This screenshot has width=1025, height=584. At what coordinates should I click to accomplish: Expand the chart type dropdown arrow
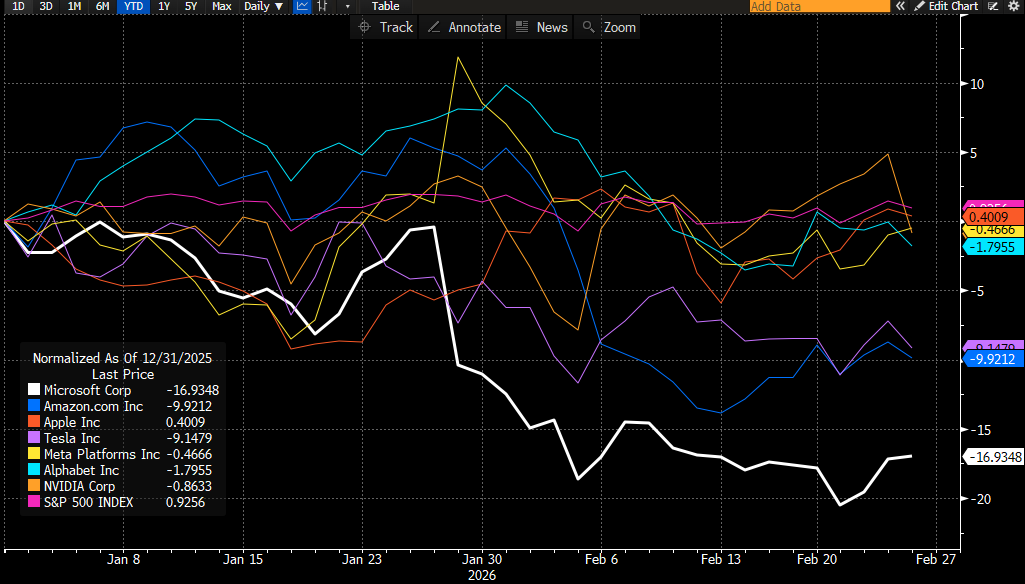(x=347, y=6)
